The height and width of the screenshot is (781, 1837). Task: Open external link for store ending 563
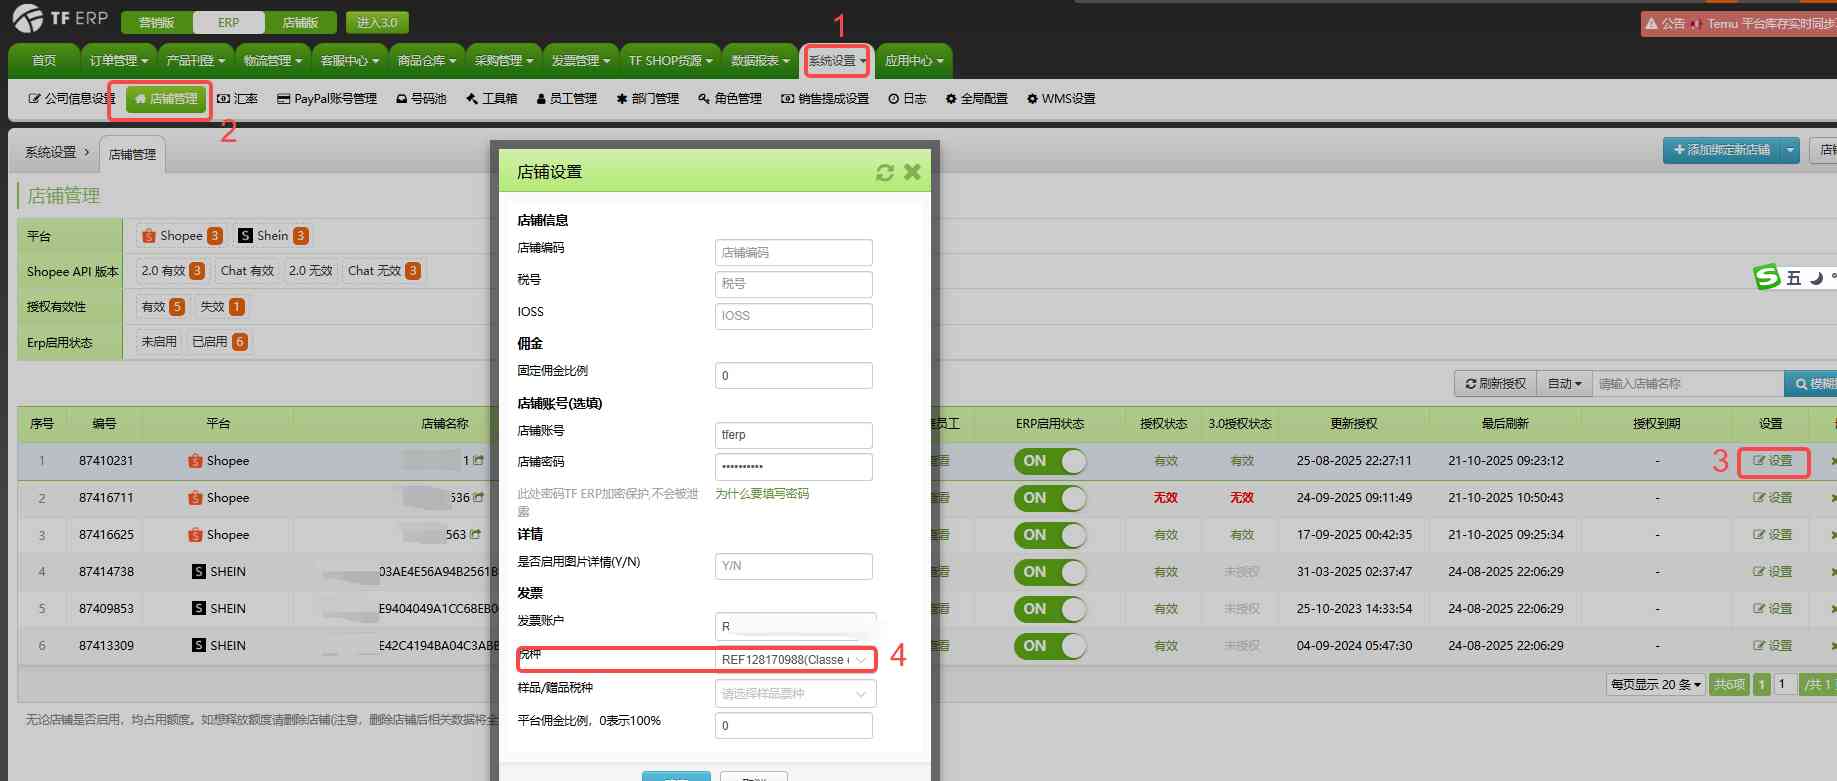[x=475, y=534]
